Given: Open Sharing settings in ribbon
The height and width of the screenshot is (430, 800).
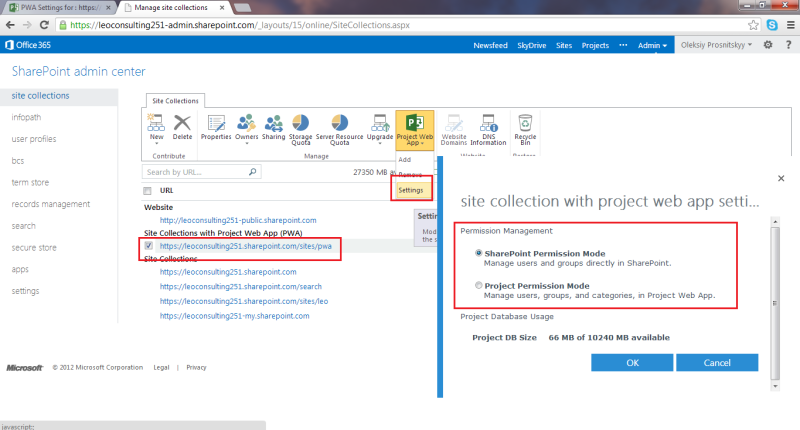Looking at the screenshot, I should pos(273,127).
